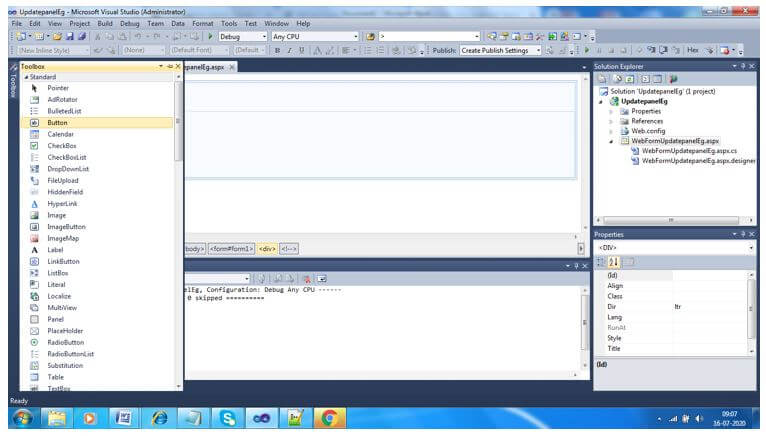Click the div tag in breadcrumb
The height and width of the screenshot is (436, 766).
tap(267, 249)
